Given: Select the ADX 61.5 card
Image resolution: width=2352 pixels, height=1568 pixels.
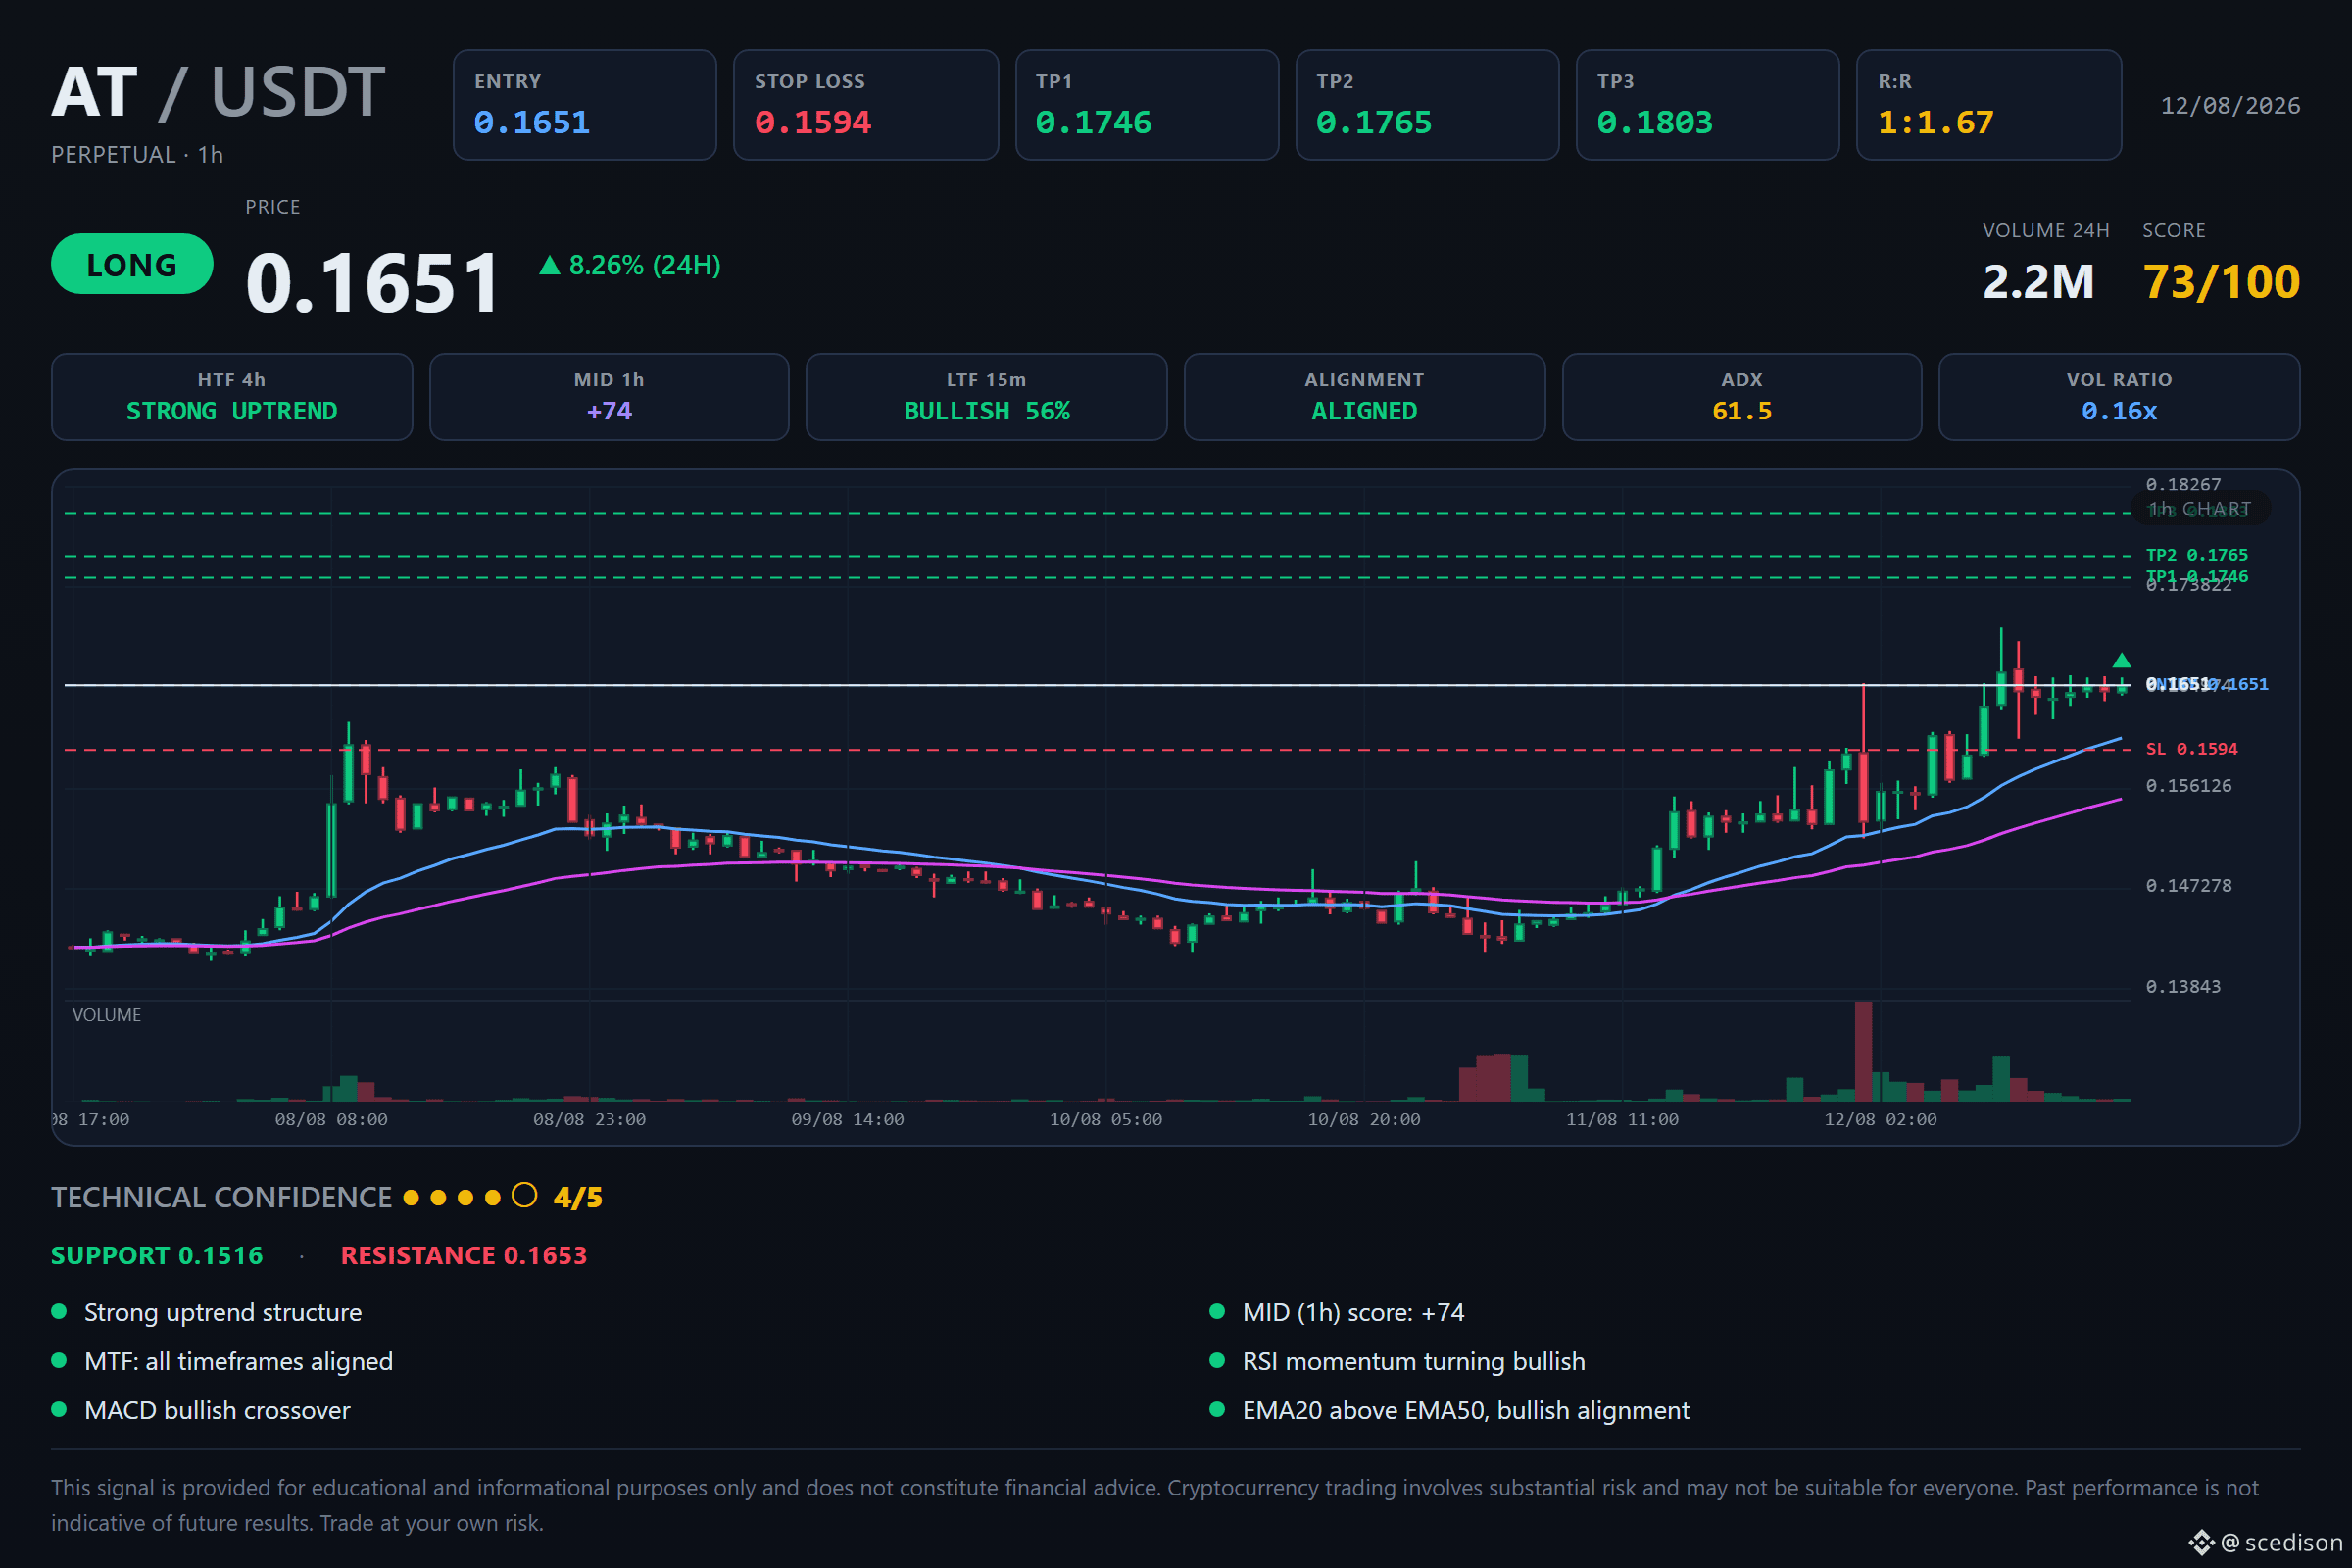Looking at the screenshot, I should [1742, 397].
